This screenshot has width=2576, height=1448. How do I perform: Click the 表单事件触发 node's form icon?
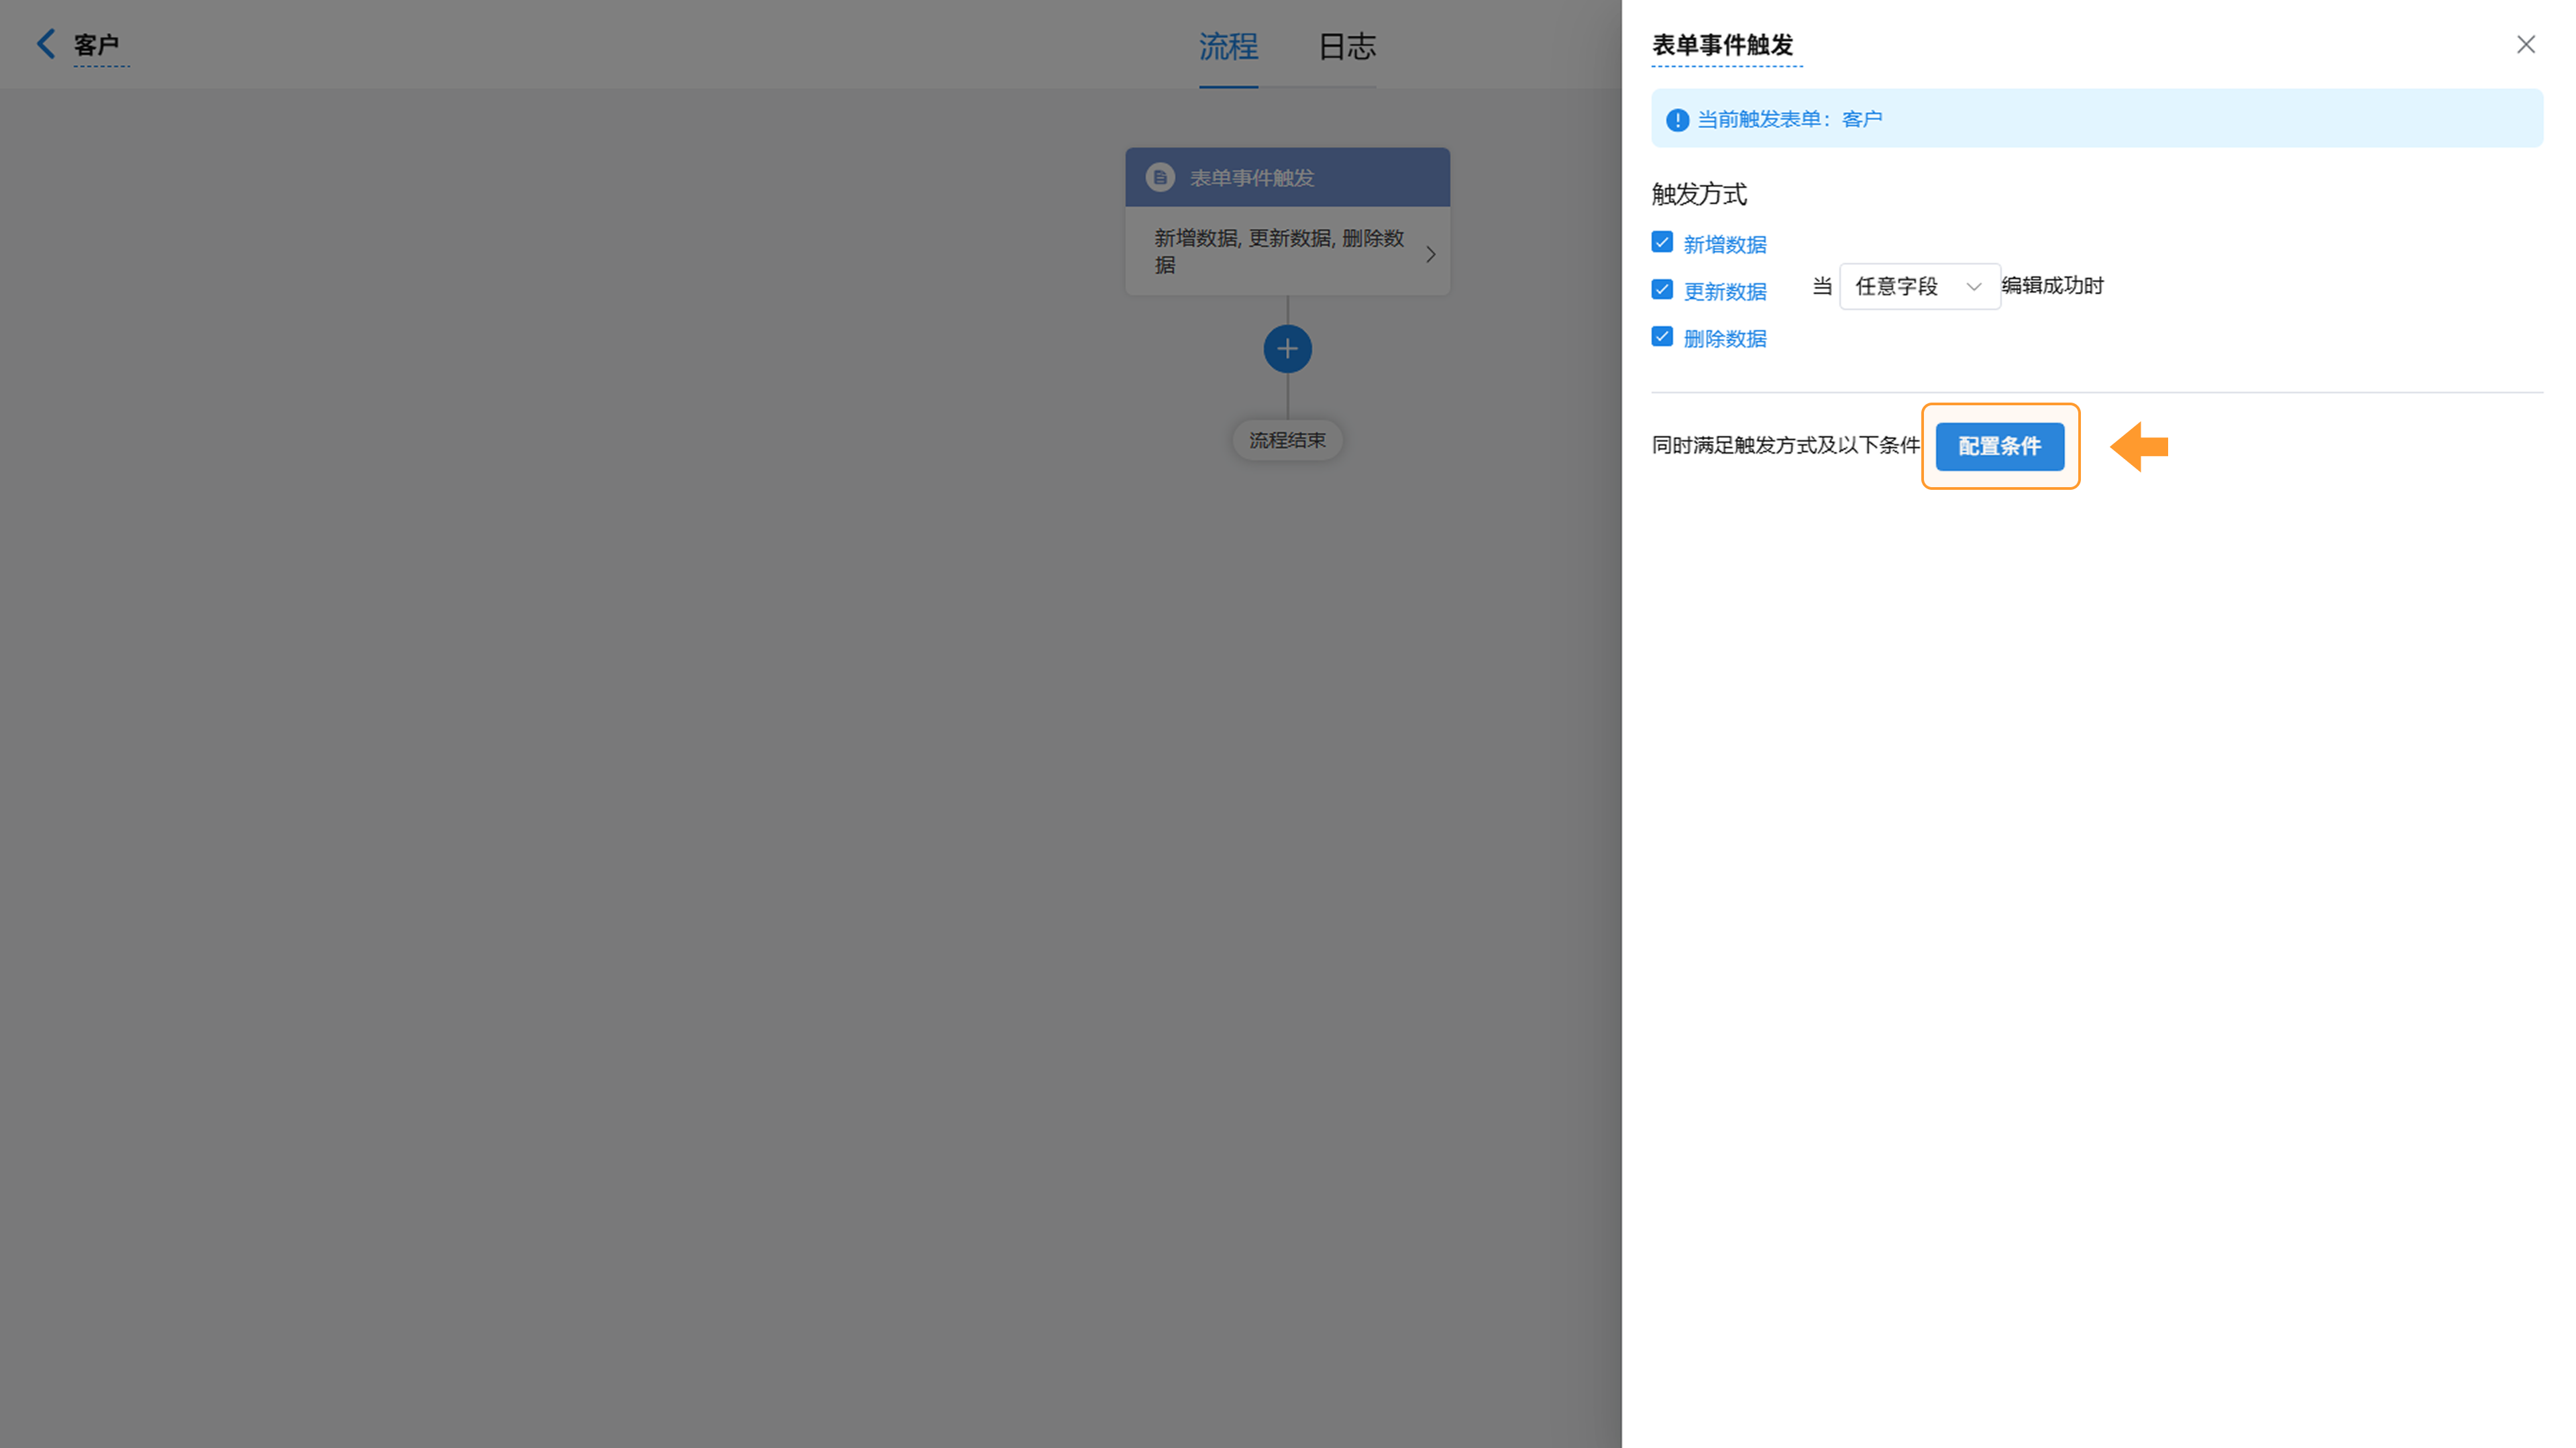pos(1160,178)
